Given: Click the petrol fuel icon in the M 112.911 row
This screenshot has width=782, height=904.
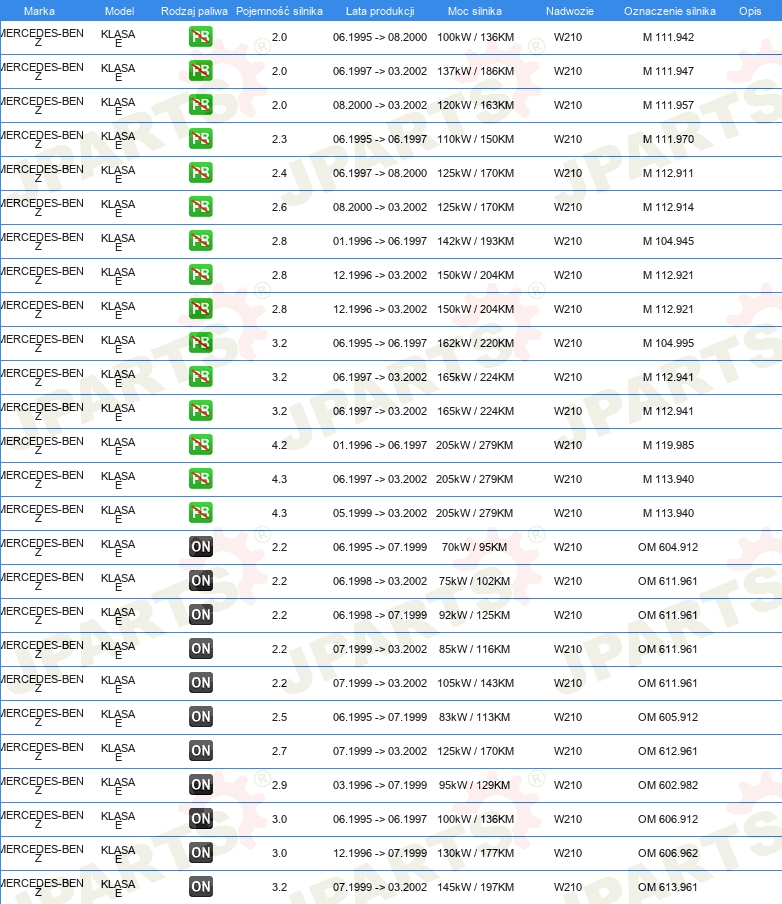Looking at the screenshot, I should tap(201, 173).
